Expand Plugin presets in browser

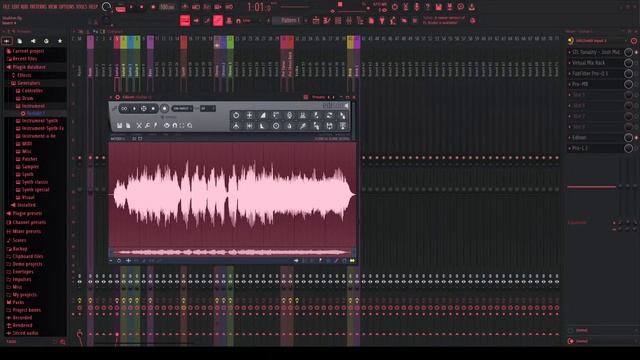[x=27, y=213]
